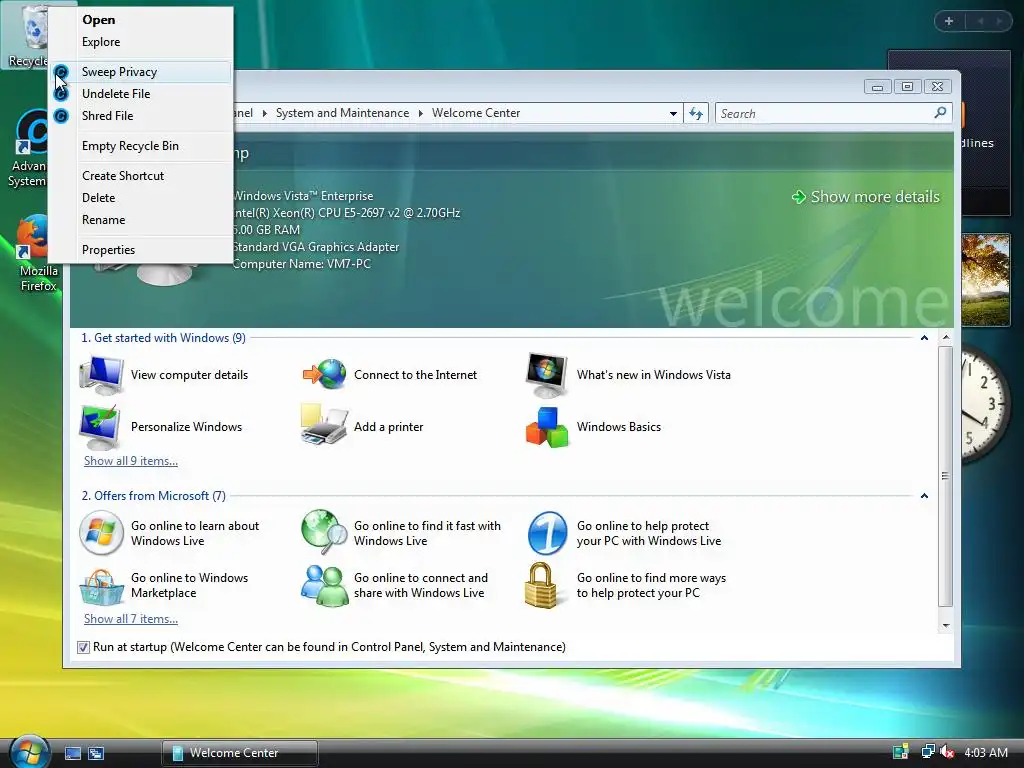The width and height of the screenshot is (1024, 768).
Task: Toggle Run at startup checkbox
Action: coord(83,647)
